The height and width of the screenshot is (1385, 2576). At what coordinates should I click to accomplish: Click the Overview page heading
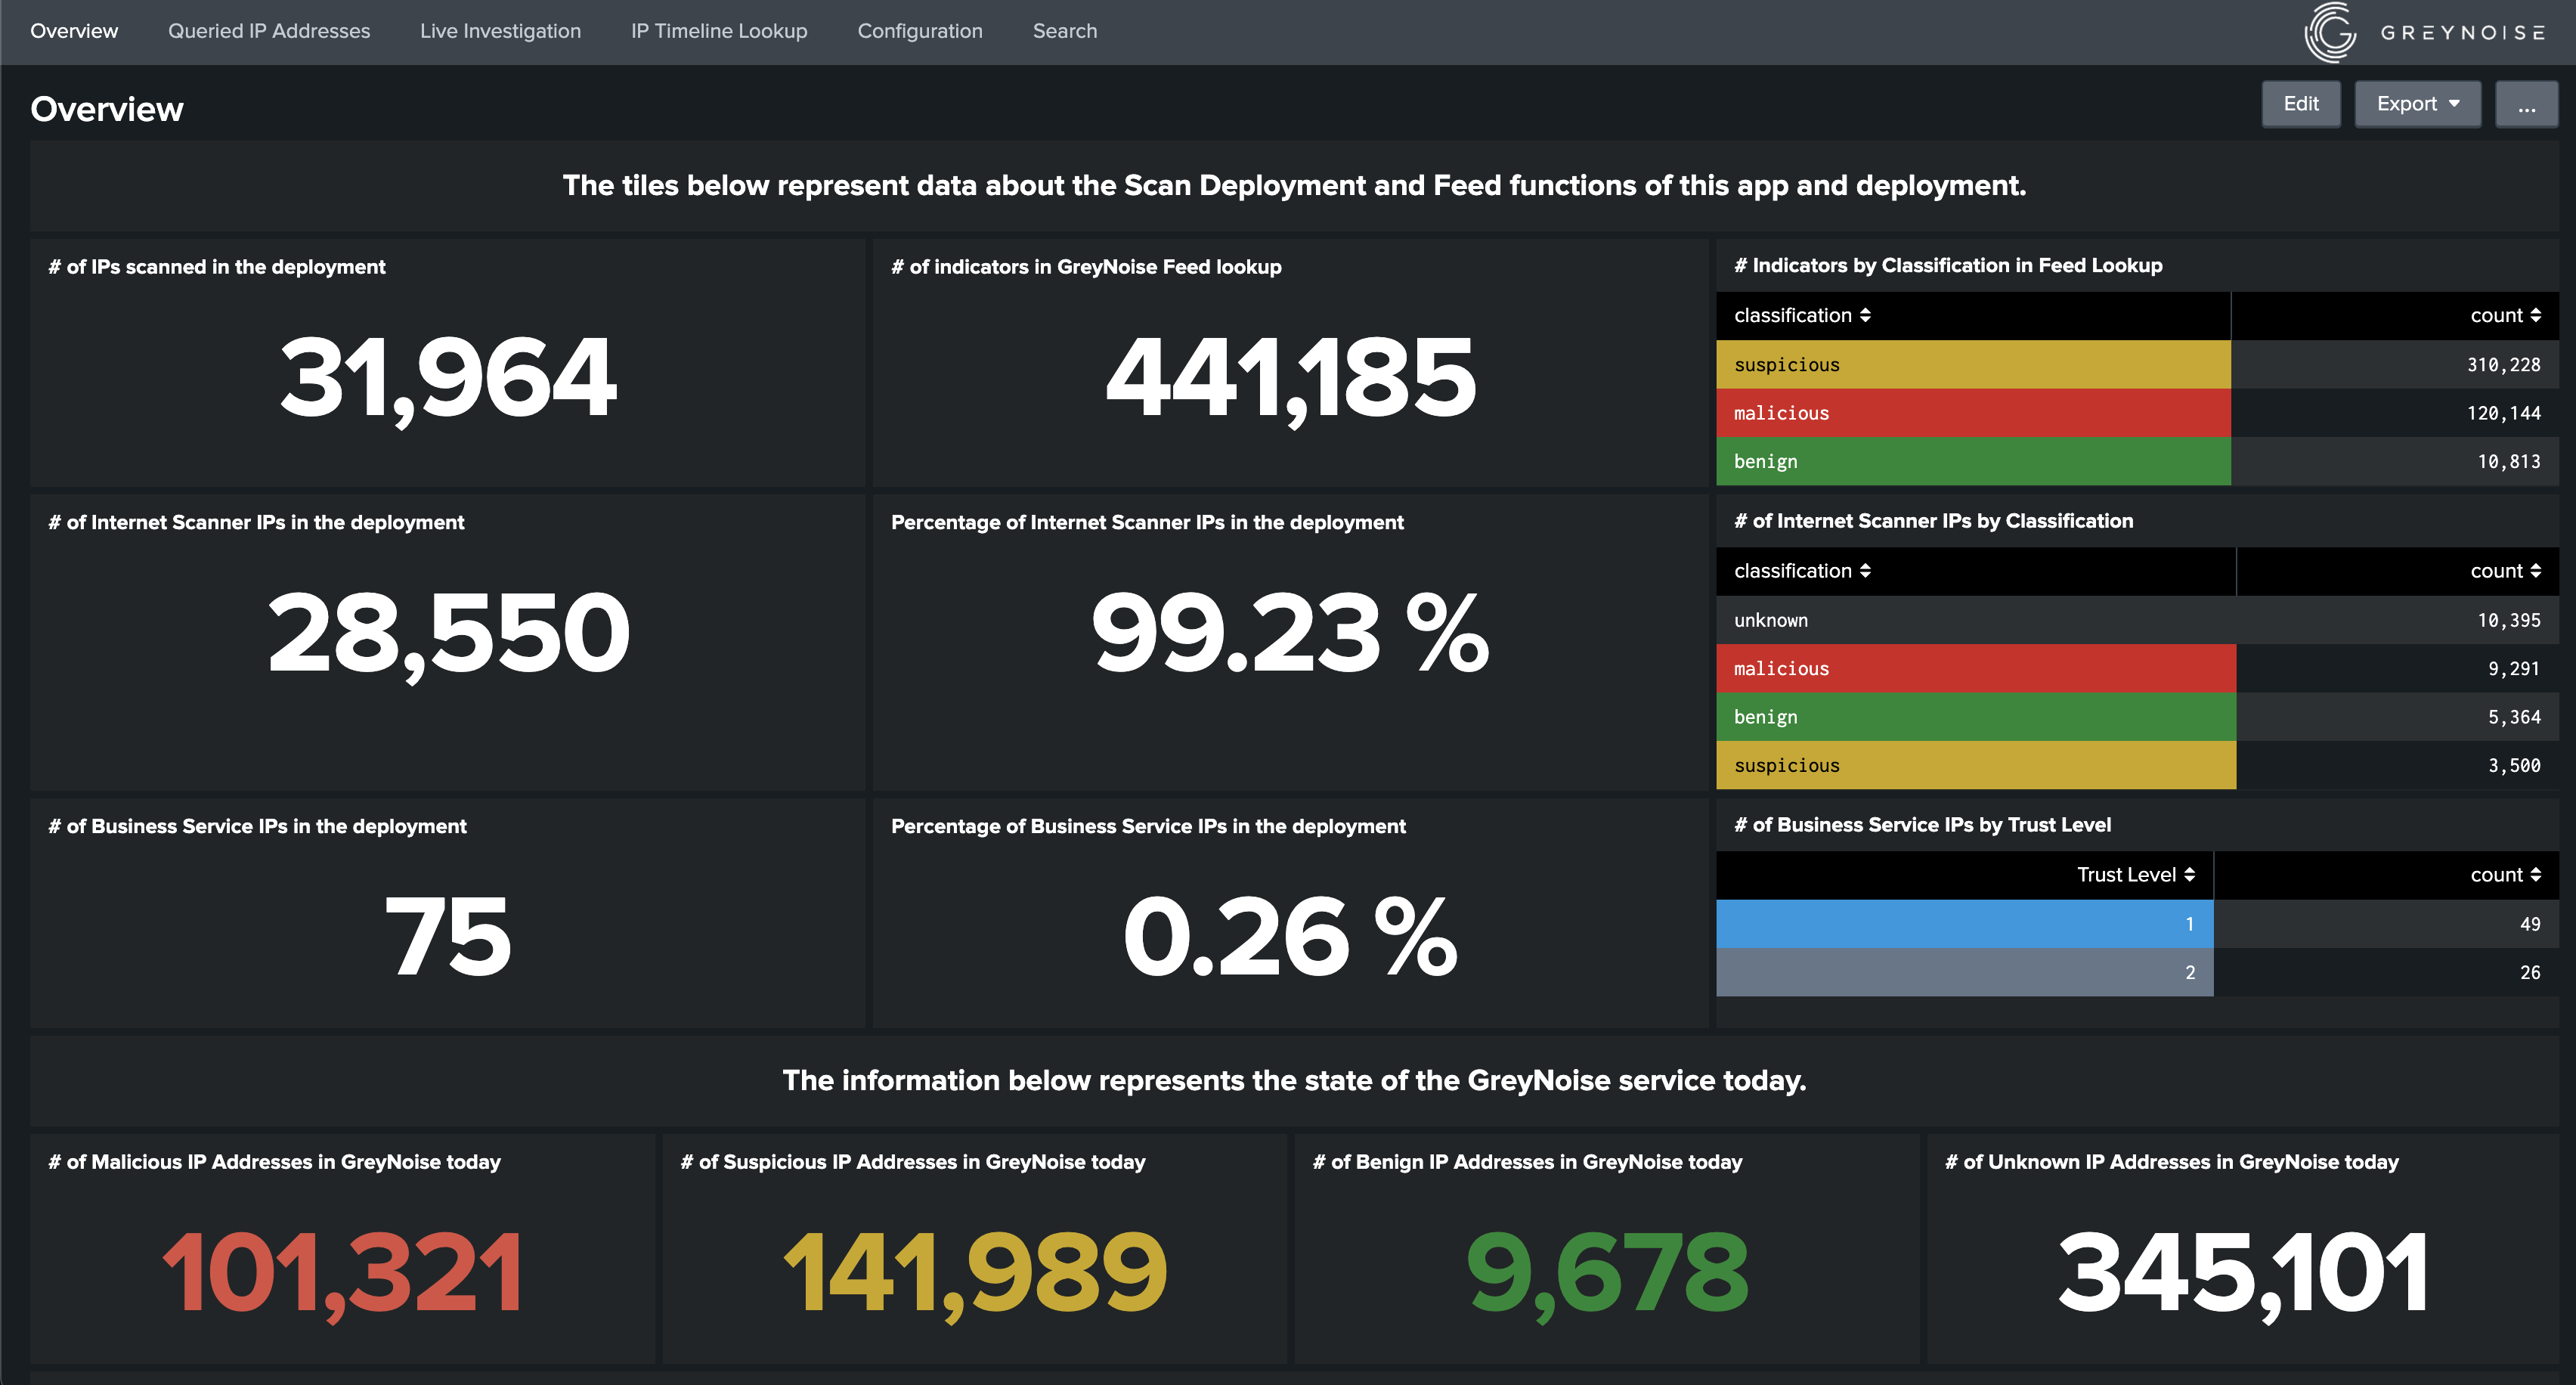click(x=107, y=109)
